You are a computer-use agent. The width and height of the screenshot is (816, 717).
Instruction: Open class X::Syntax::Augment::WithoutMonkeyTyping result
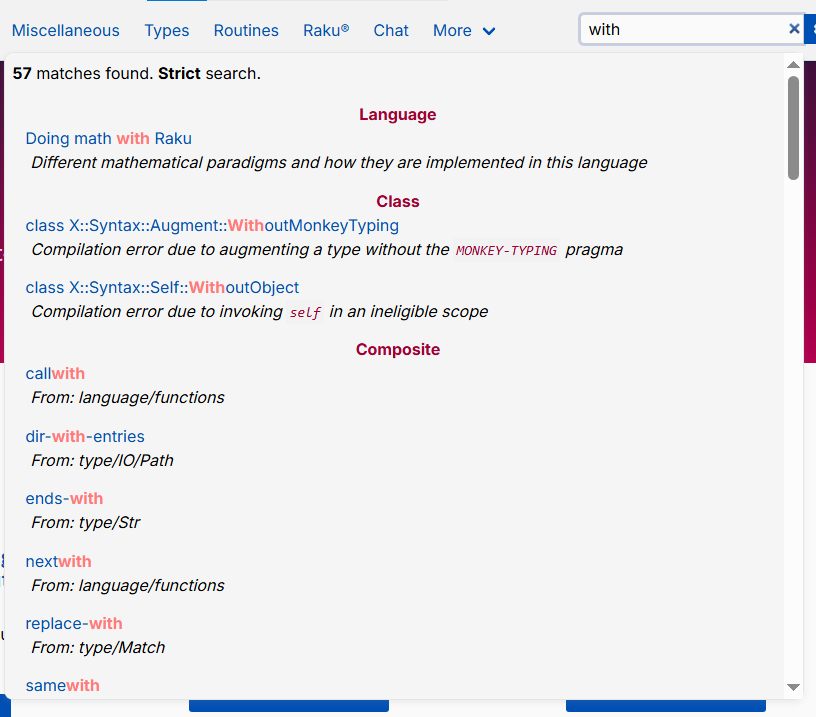(212, 225)
